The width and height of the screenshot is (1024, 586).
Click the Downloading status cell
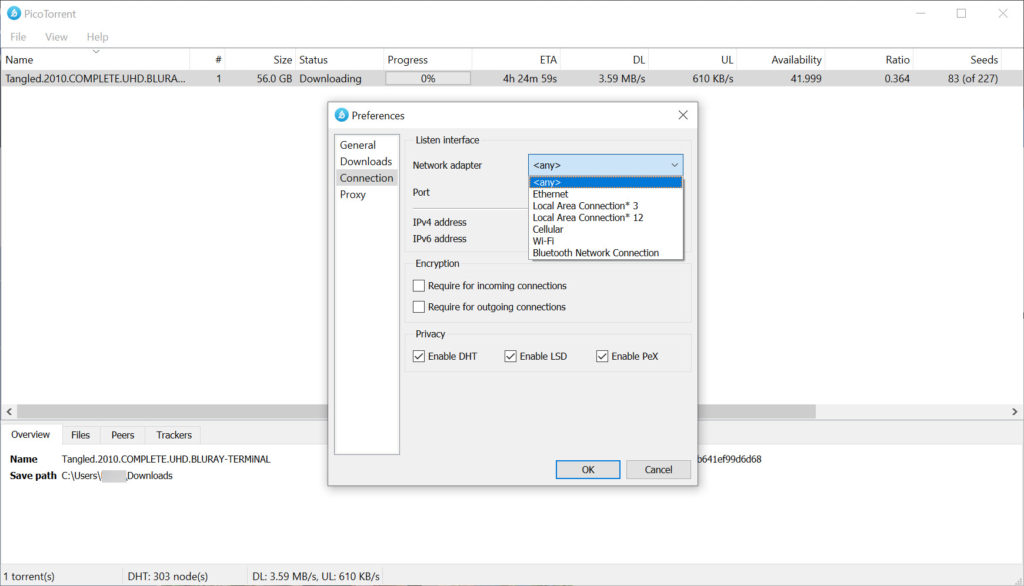coord(330,78)
